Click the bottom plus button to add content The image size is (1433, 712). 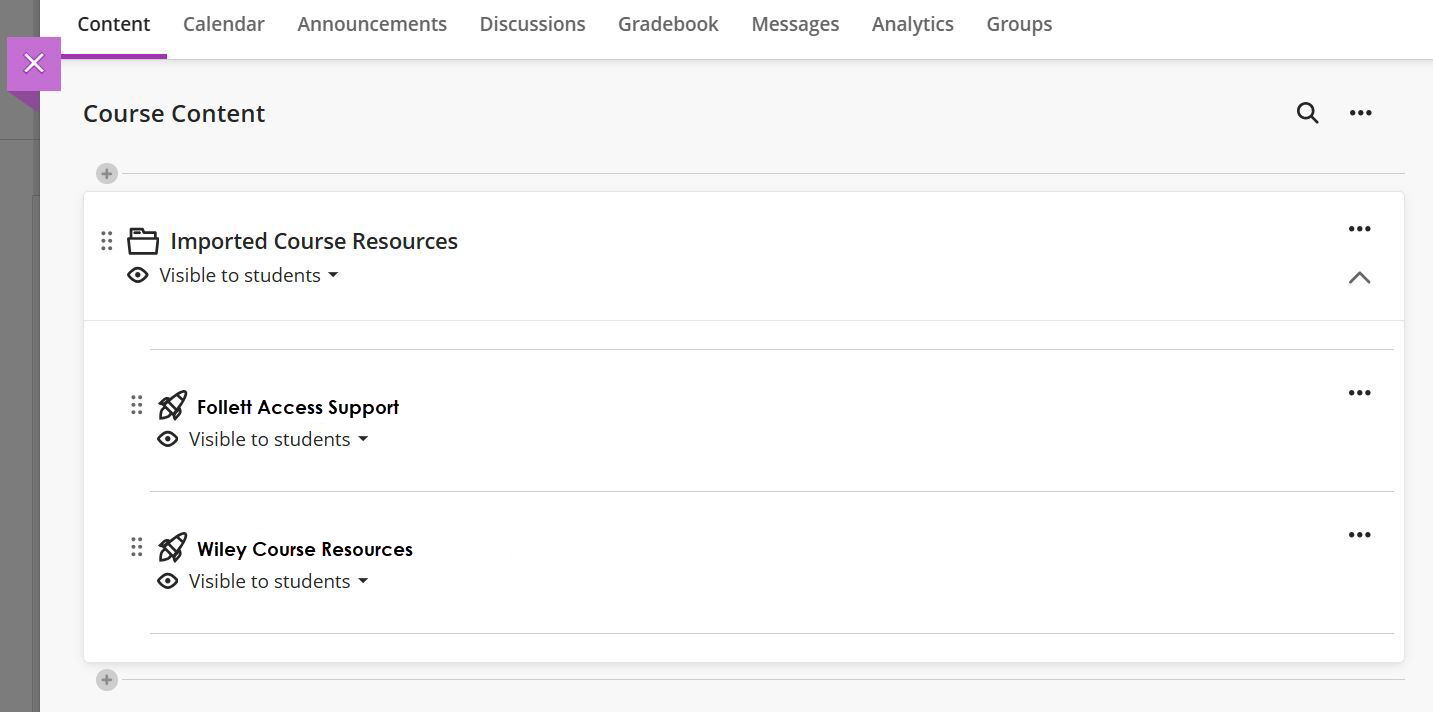[x=107, y=680]
